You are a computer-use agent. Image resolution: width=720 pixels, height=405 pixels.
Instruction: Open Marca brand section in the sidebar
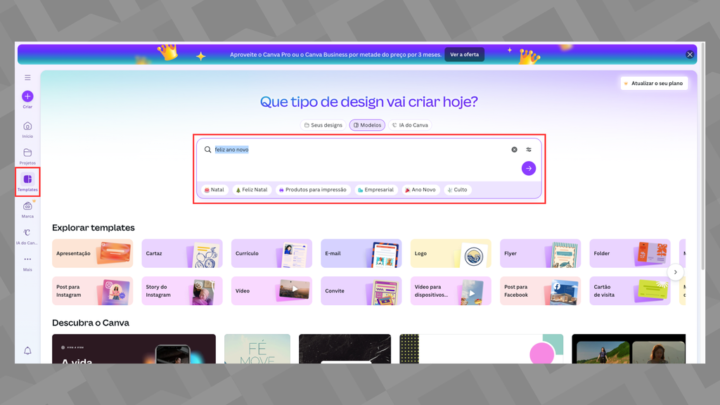tap(28, 209)
